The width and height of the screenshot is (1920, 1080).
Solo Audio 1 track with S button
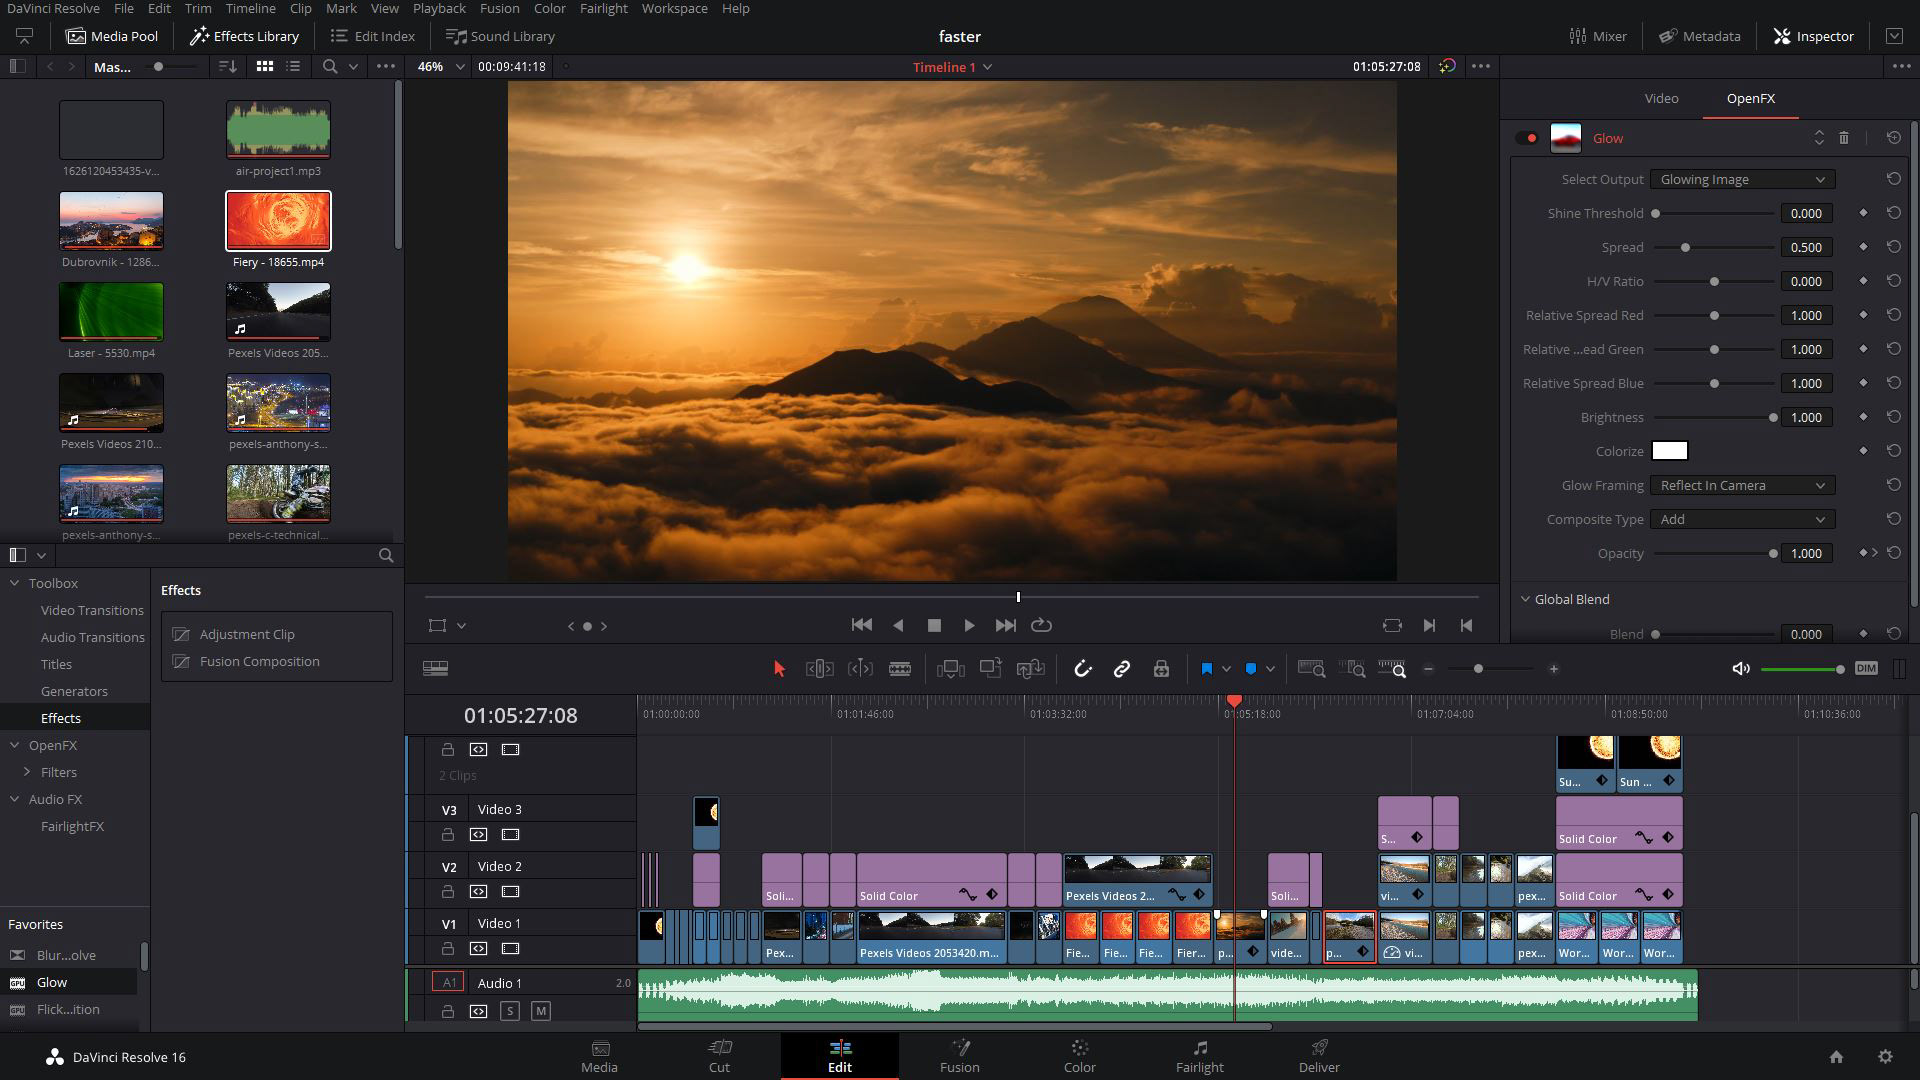(x=510, y=1011)
